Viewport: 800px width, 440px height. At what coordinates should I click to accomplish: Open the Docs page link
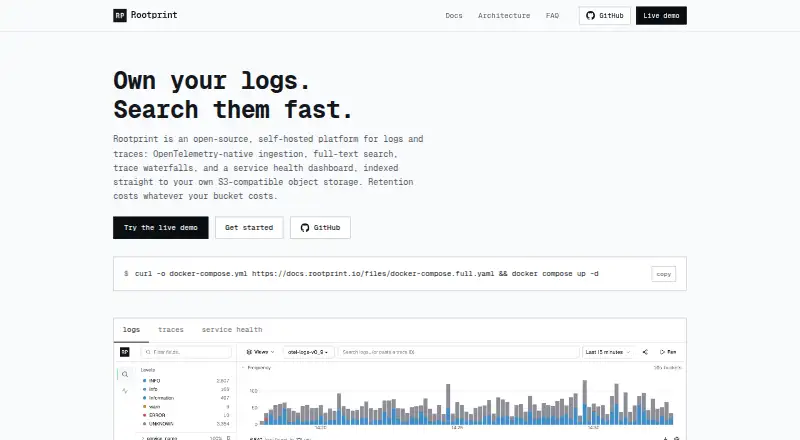tap(454, 16)
